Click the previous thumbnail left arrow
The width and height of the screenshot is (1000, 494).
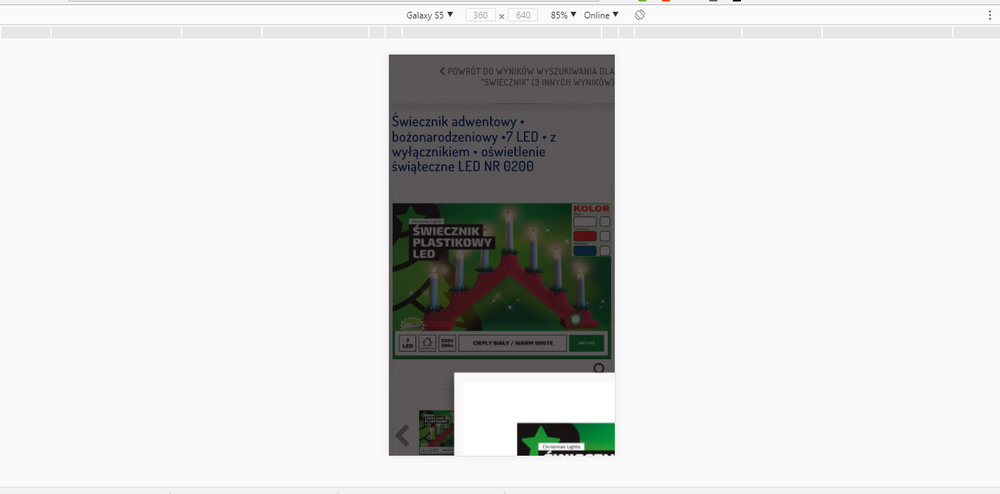(x=402, y=436)
